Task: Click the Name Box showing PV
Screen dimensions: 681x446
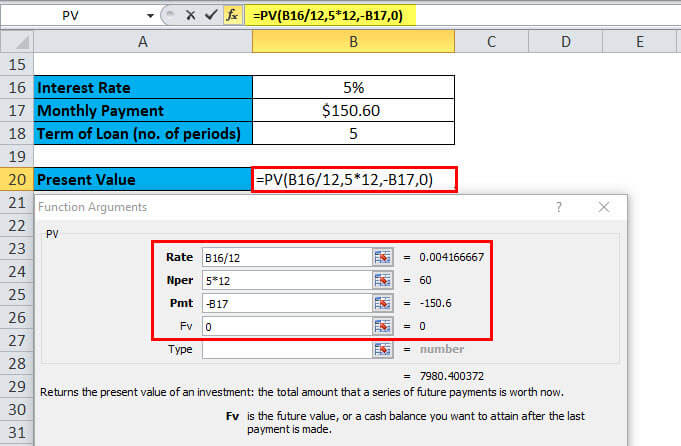Action: (72, 16)
